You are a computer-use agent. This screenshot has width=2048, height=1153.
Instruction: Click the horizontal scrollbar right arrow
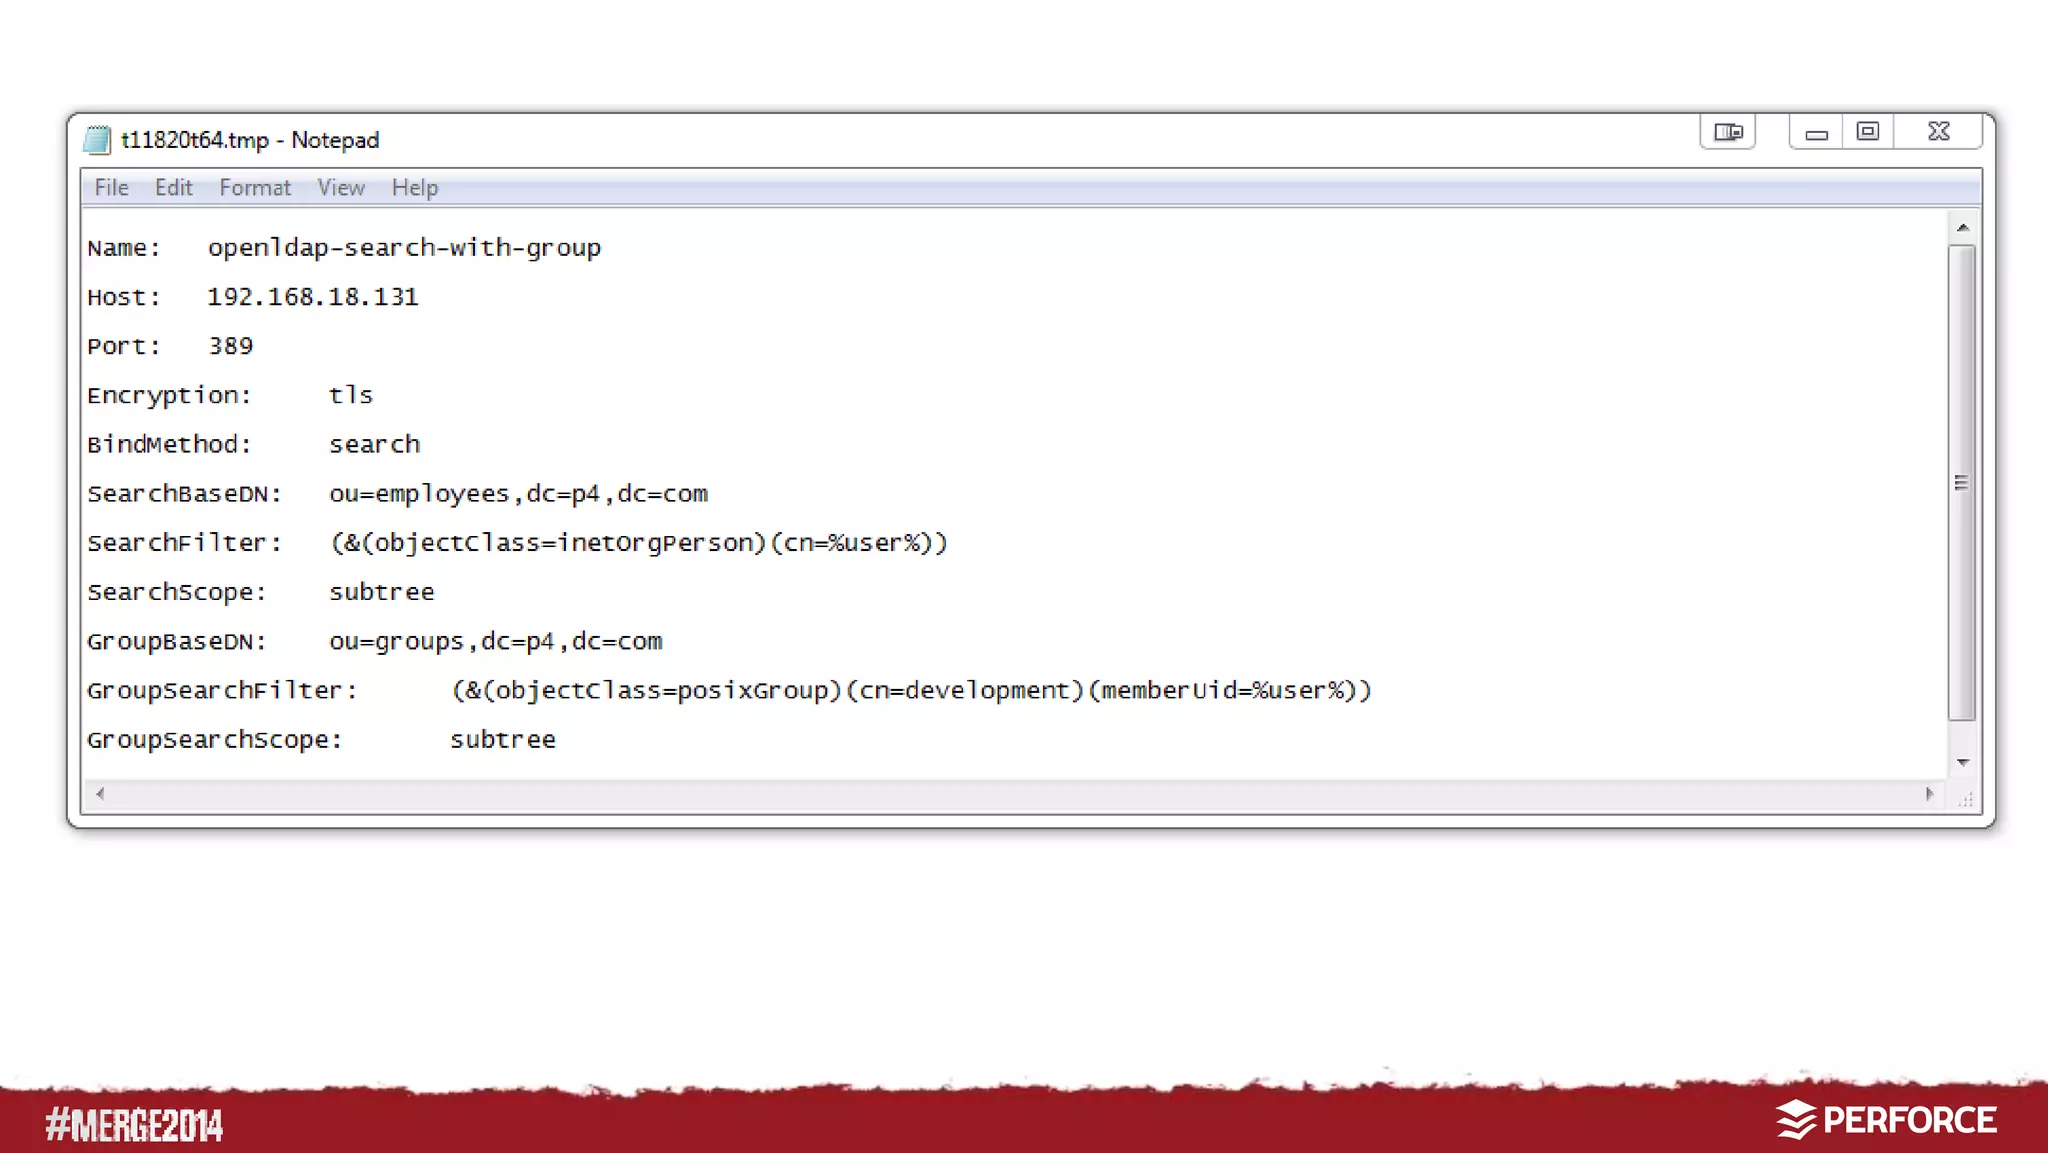coord(1929,794)
